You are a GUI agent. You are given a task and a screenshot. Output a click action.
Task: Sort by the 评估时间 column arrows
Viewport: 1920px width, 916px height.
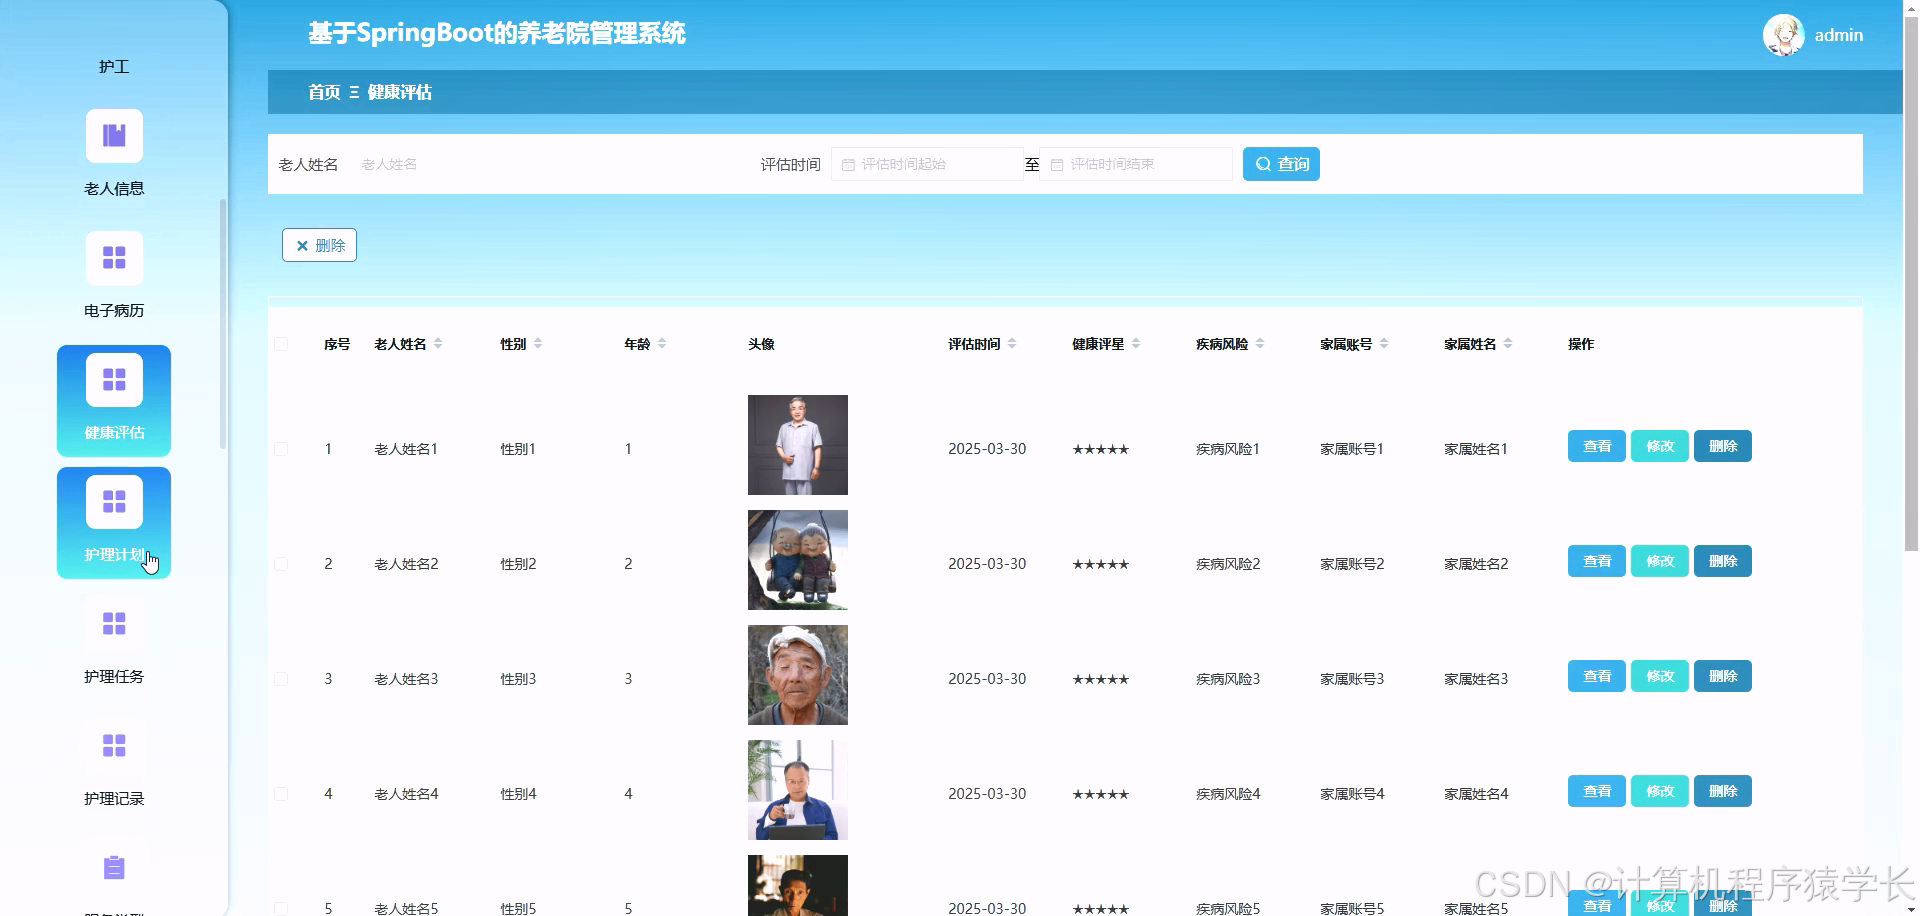coord(1014,343)
